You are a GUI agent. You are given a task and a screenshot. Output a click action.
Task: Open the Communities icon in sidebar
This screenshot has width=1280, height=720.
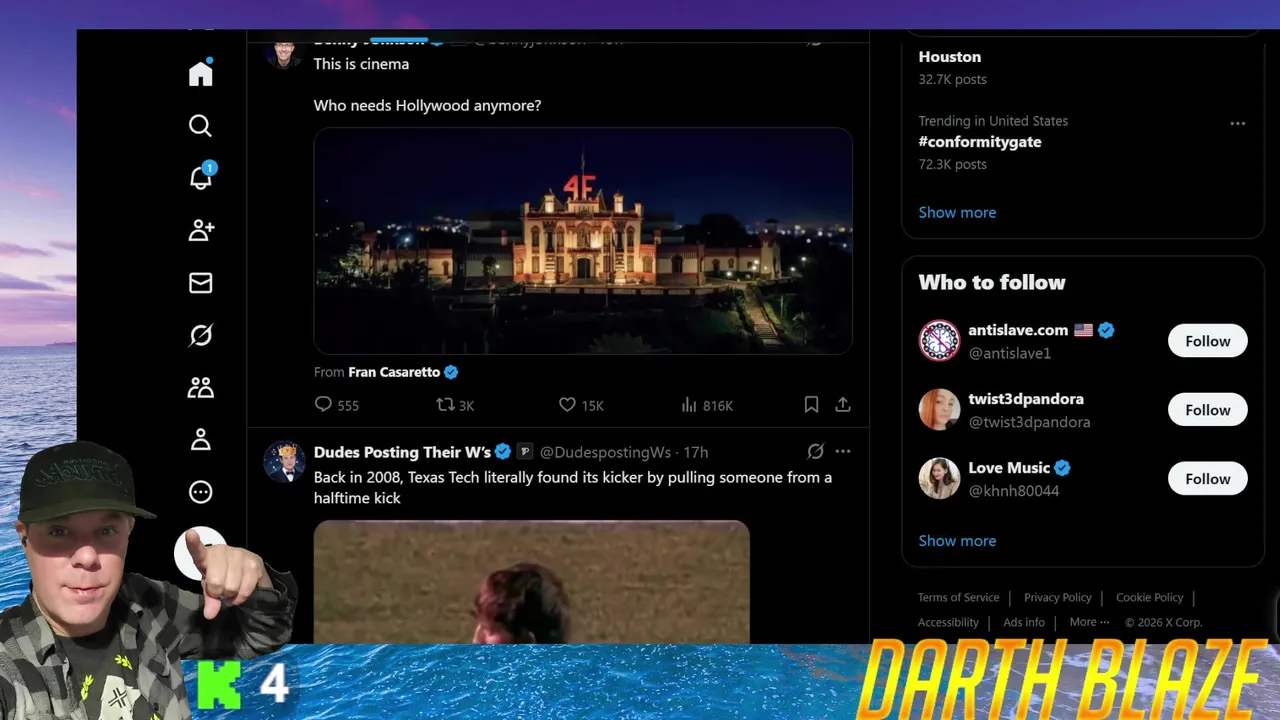[201, 387]
